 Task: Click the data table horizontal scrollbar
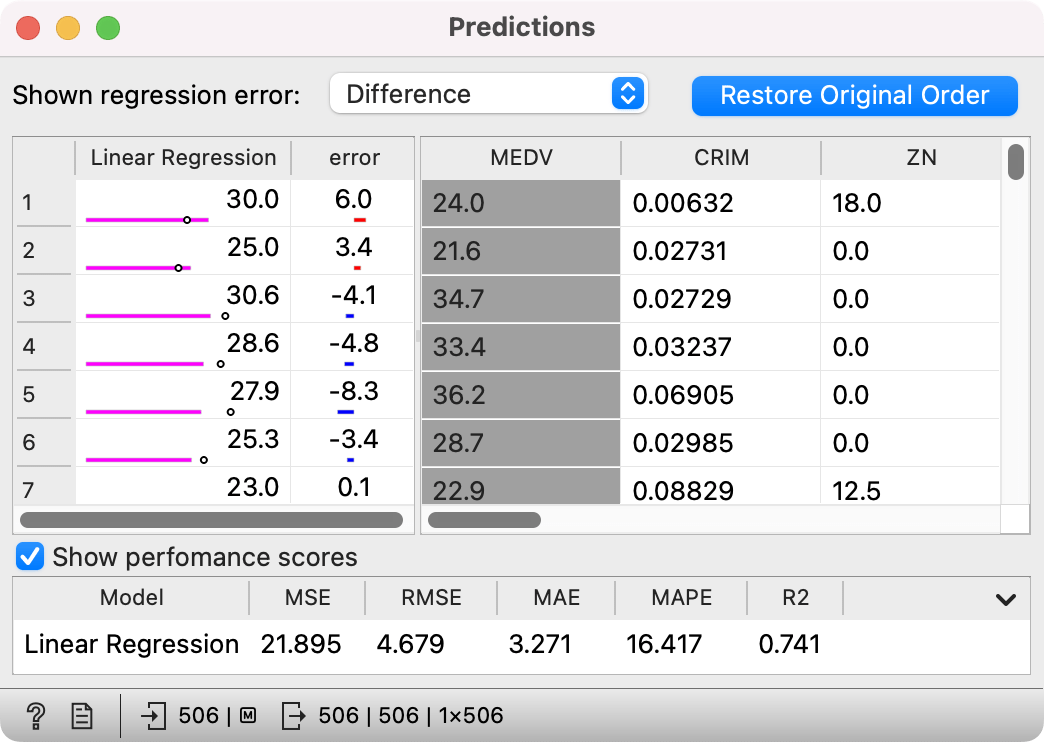pos(485,520)
